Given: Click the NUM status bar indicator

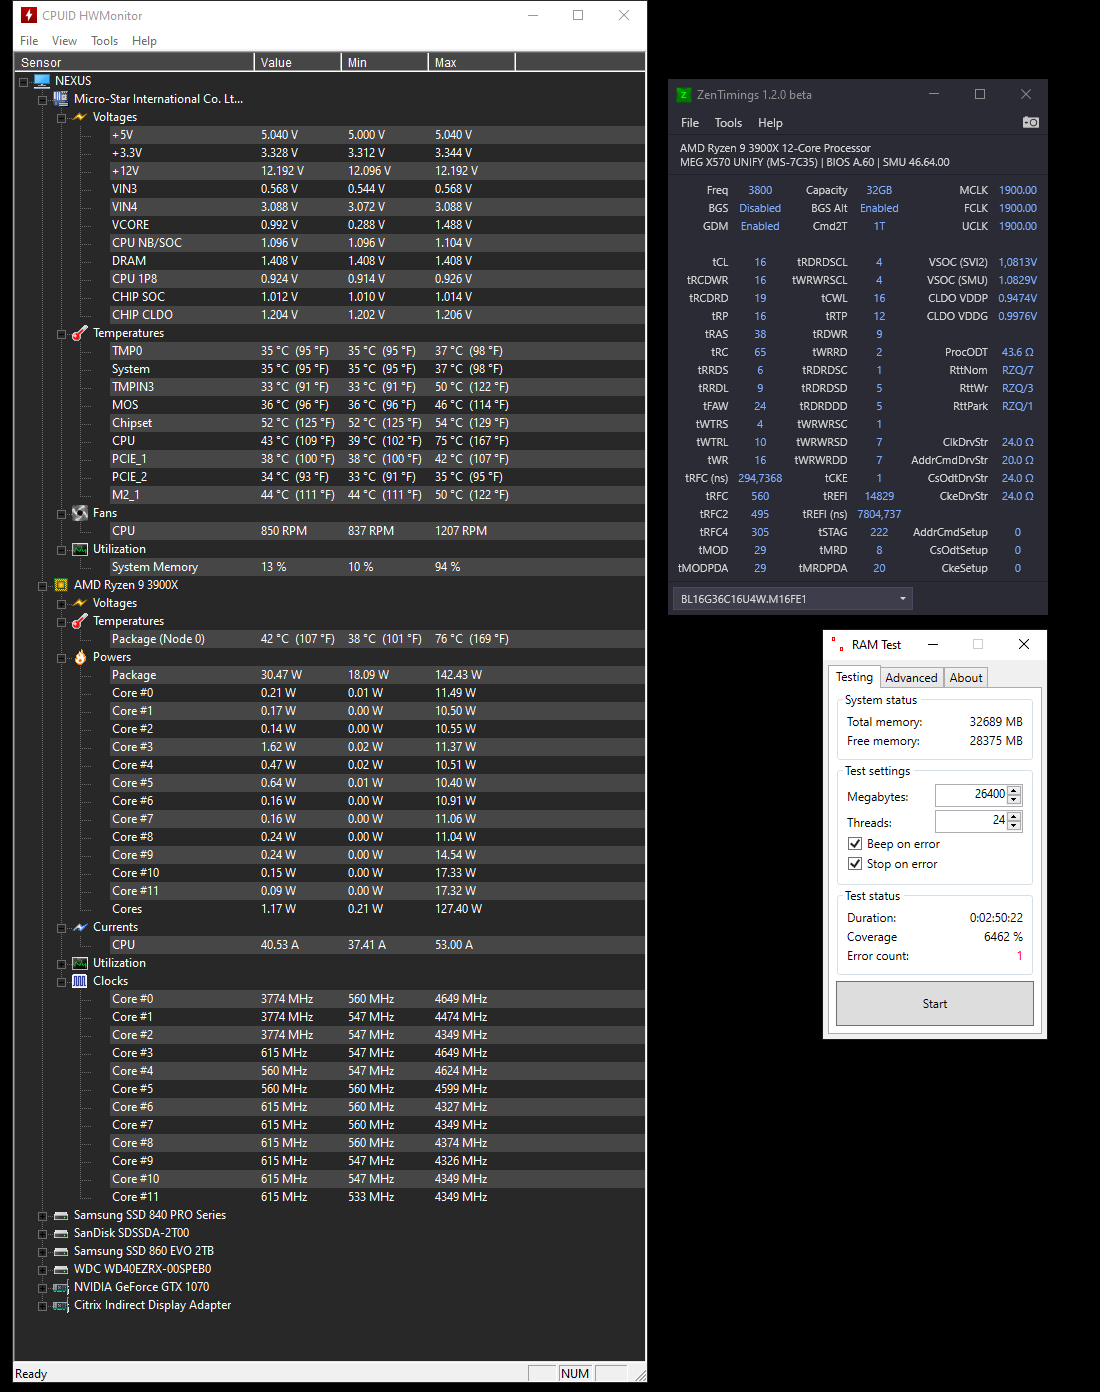Looking at the screenshot, I should point(575,1373).
